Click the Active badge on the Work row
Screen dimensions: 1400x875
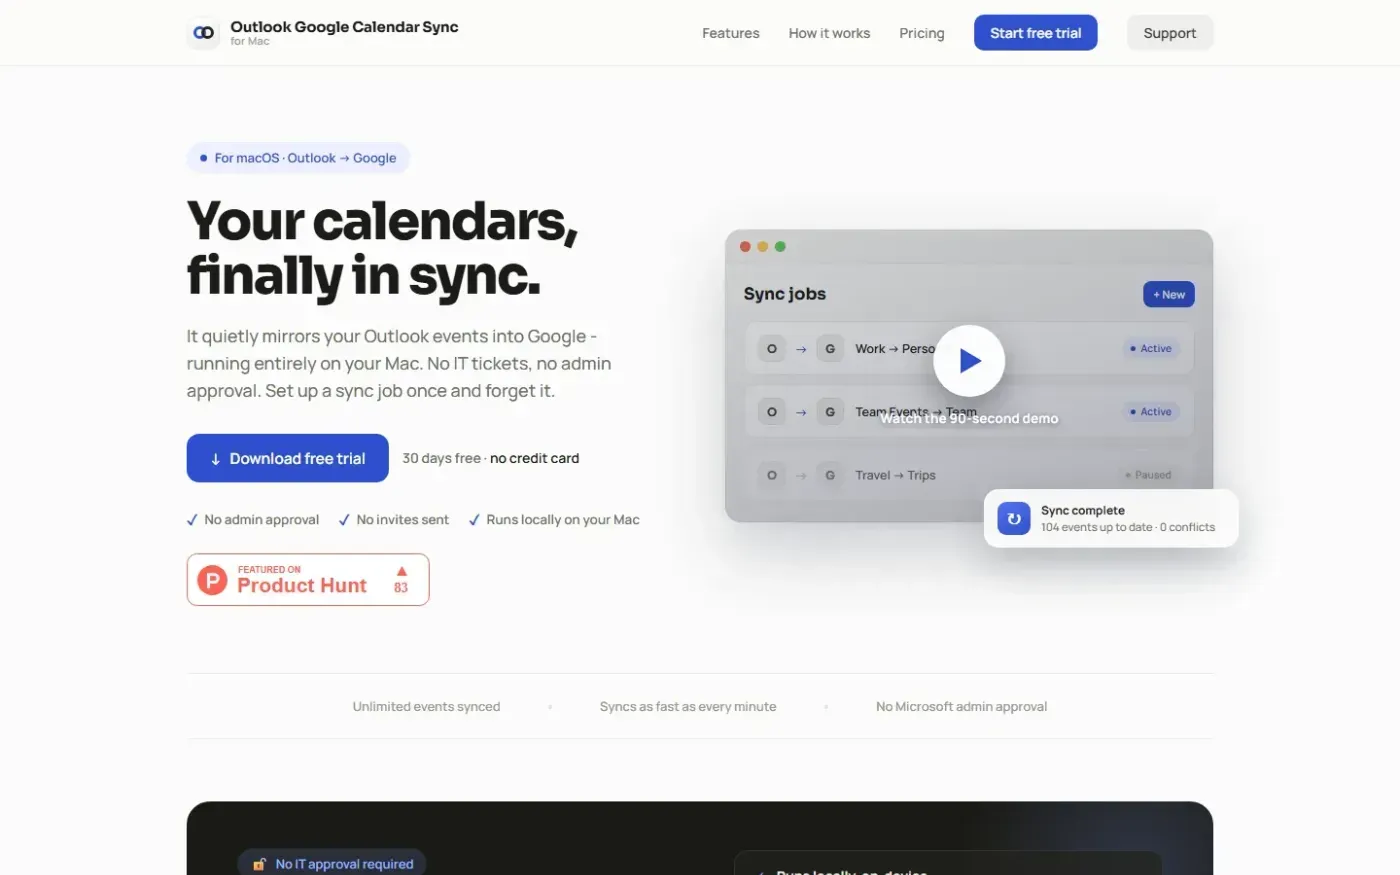coord(1151,349)
